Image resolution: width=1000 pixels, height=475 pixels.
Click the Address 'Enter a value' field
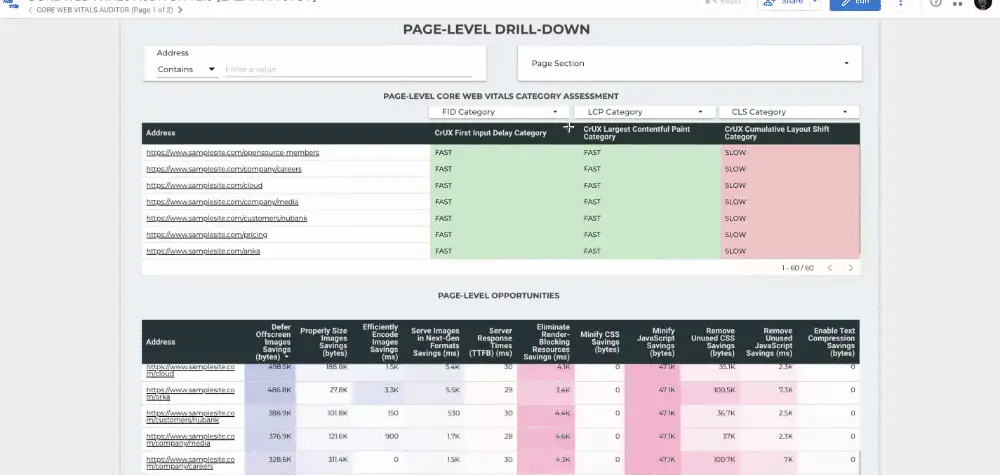coord(348,69)
